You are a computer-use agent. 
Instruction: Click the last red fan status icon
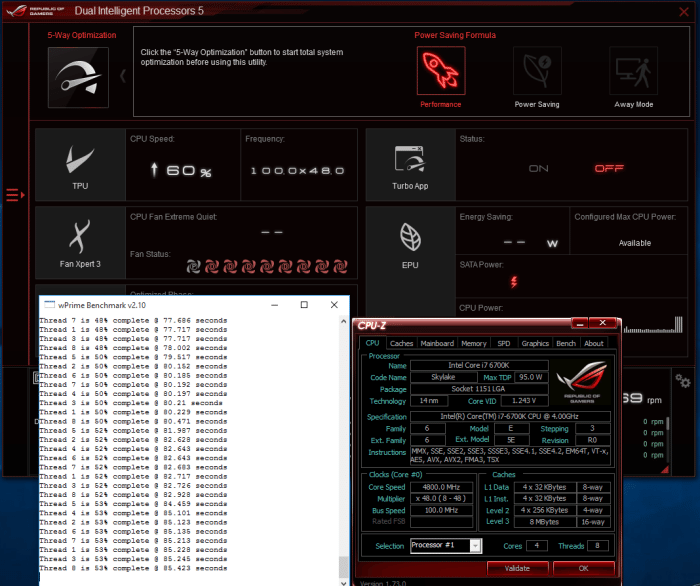coord(340,266)
